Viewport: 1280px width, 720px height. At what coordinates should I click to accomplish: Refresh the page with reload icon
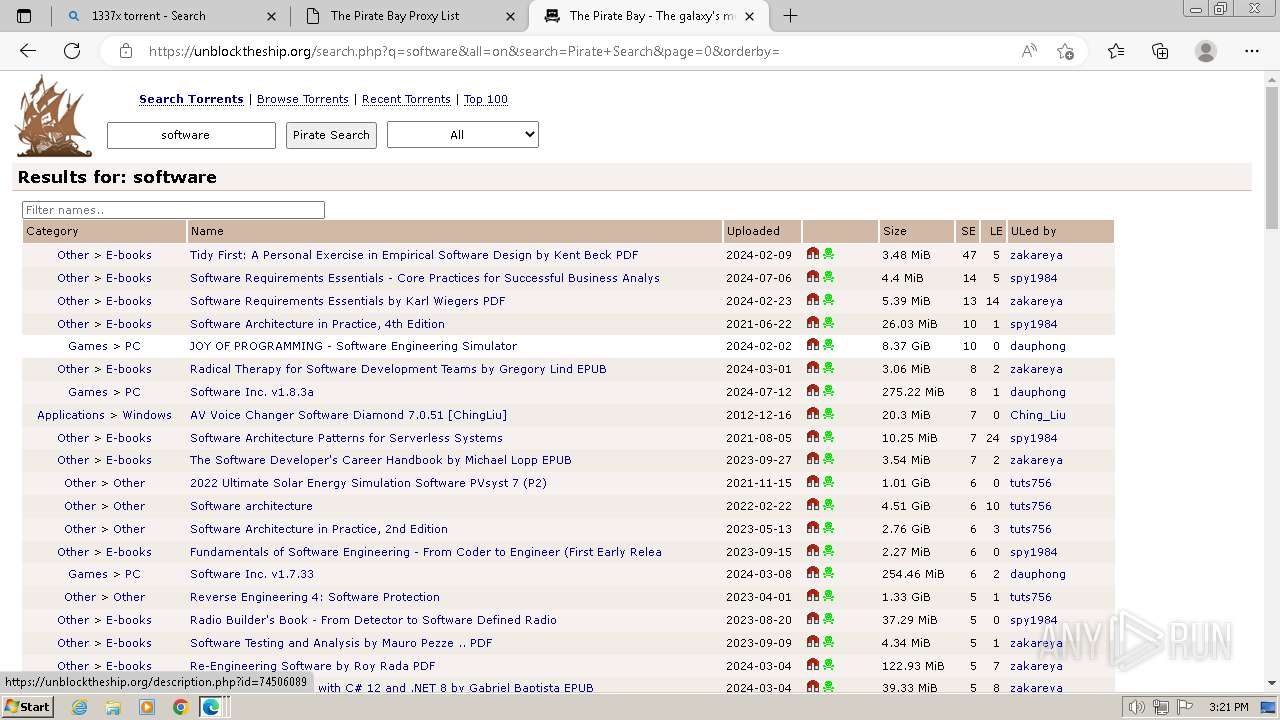pos(72,51)
